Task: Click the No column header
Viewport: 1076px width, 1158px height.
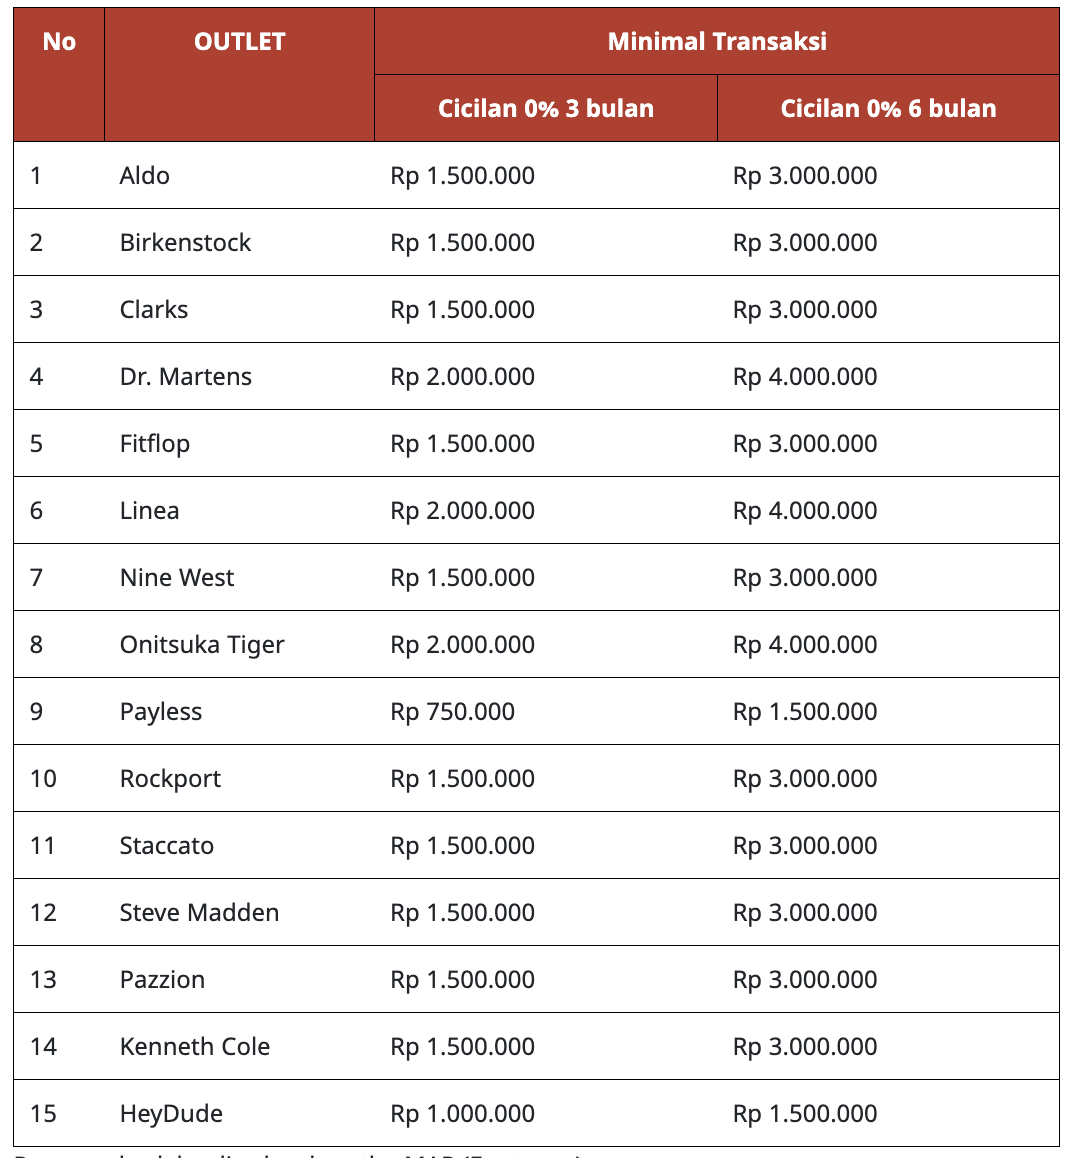Action: pos(59,42)
